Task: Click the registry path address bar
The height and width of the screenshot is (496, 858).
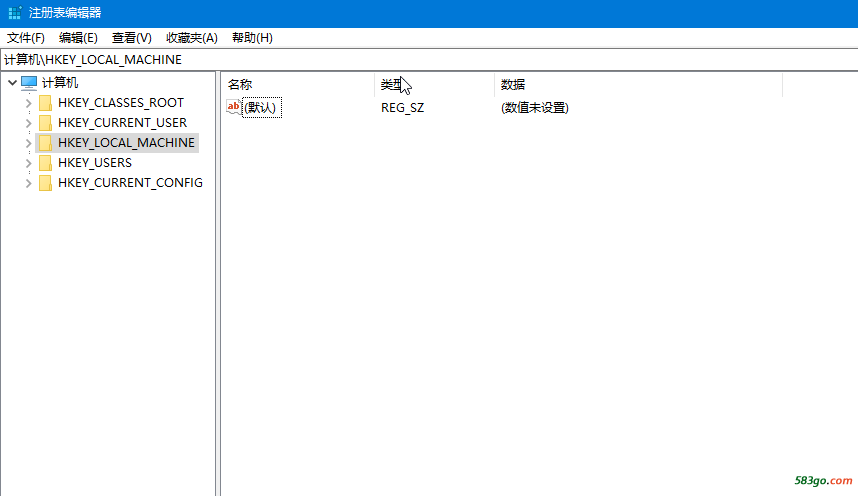Action: (x=429, y=60)
